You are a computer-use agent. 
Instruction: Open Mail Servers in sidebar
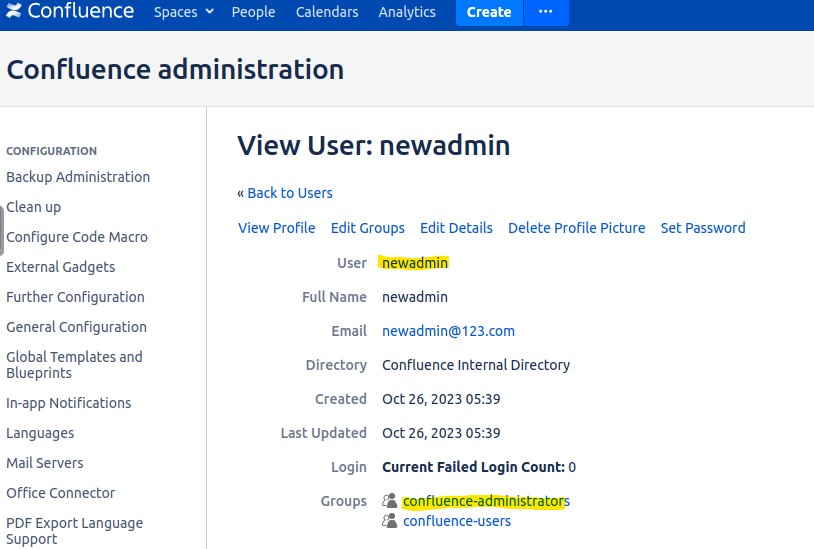pos(45,463)
